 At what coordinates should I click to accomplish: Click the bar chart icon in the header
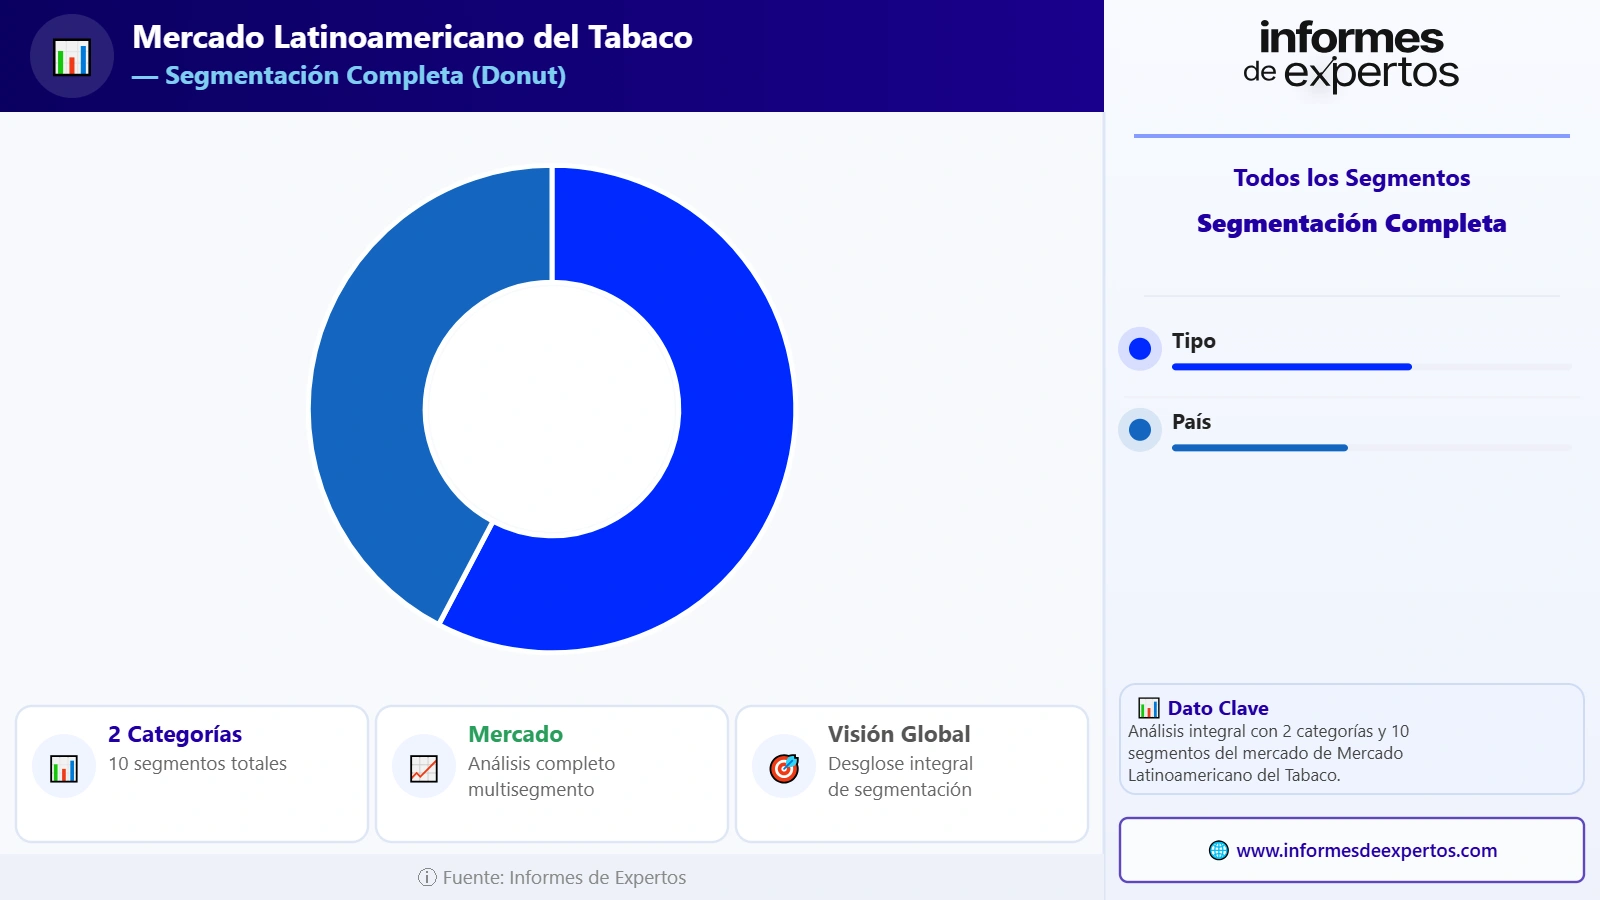click(72, 57)
